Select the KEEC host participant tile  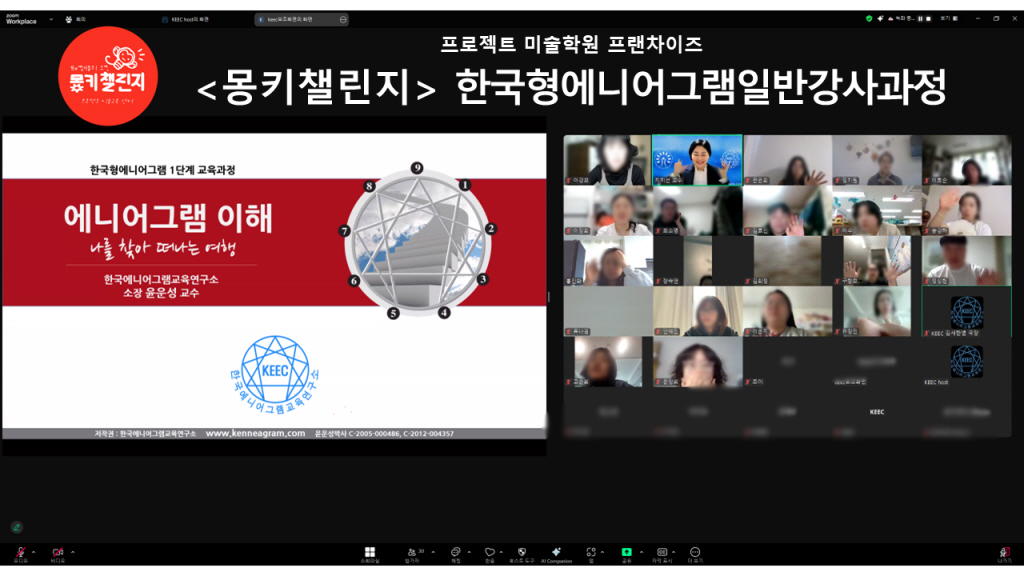967,362
